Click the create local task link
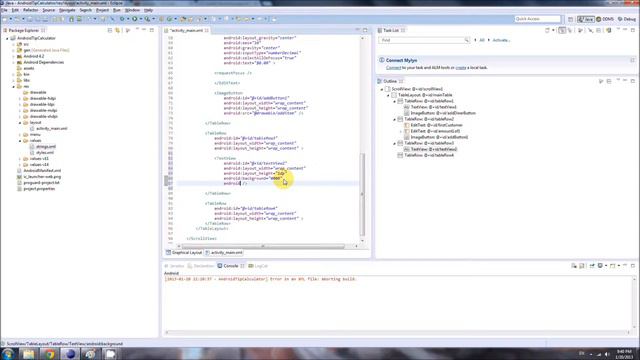This screenshot has height=360, width=640. (461, 68)
